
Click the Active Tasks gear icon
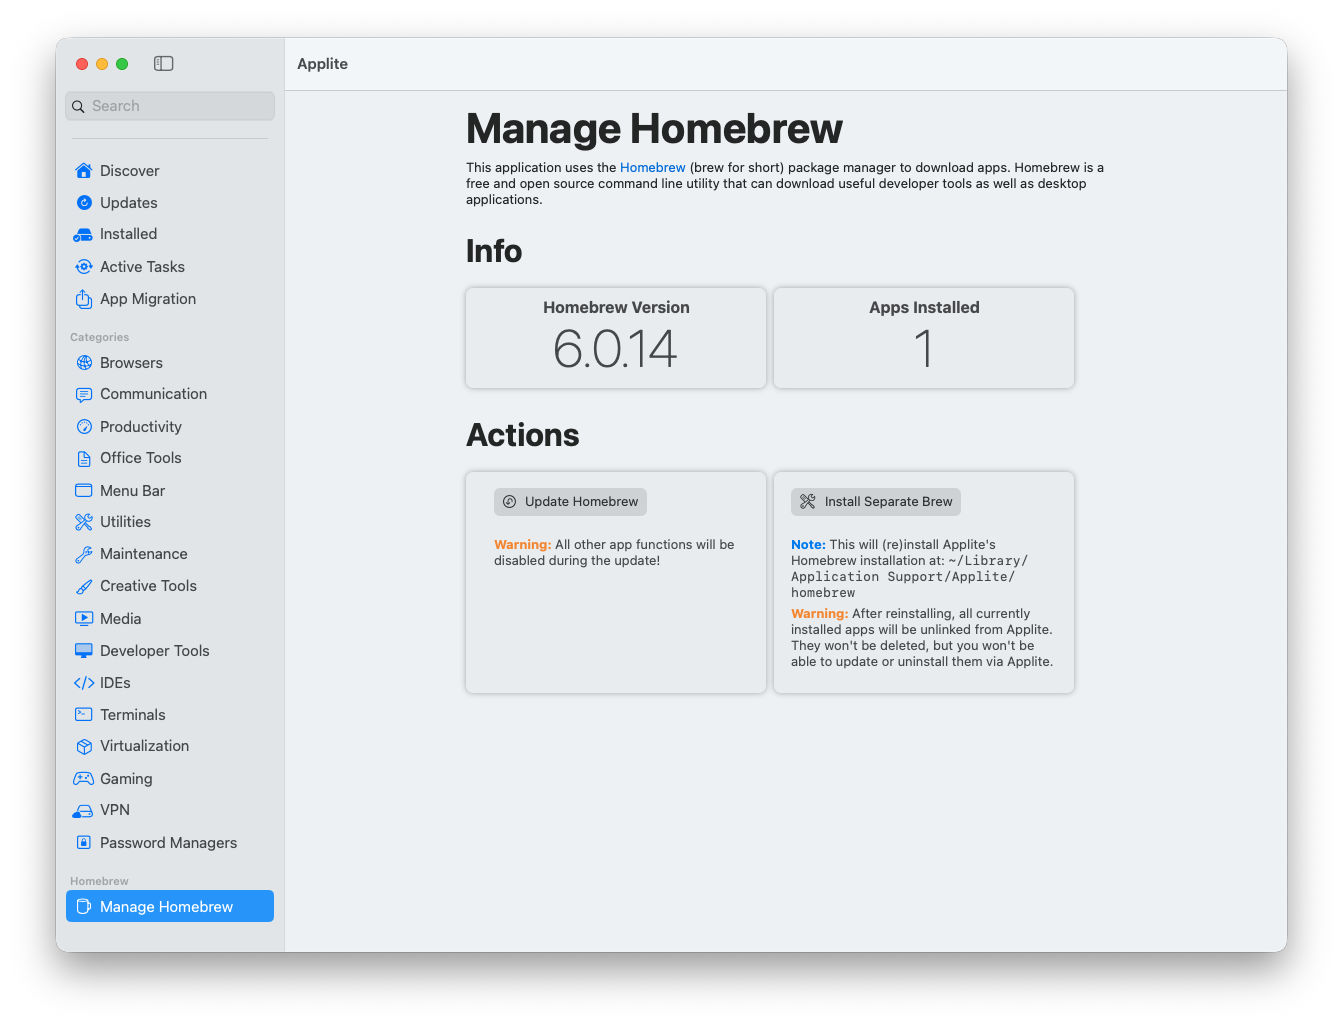[x=84, y=267]
